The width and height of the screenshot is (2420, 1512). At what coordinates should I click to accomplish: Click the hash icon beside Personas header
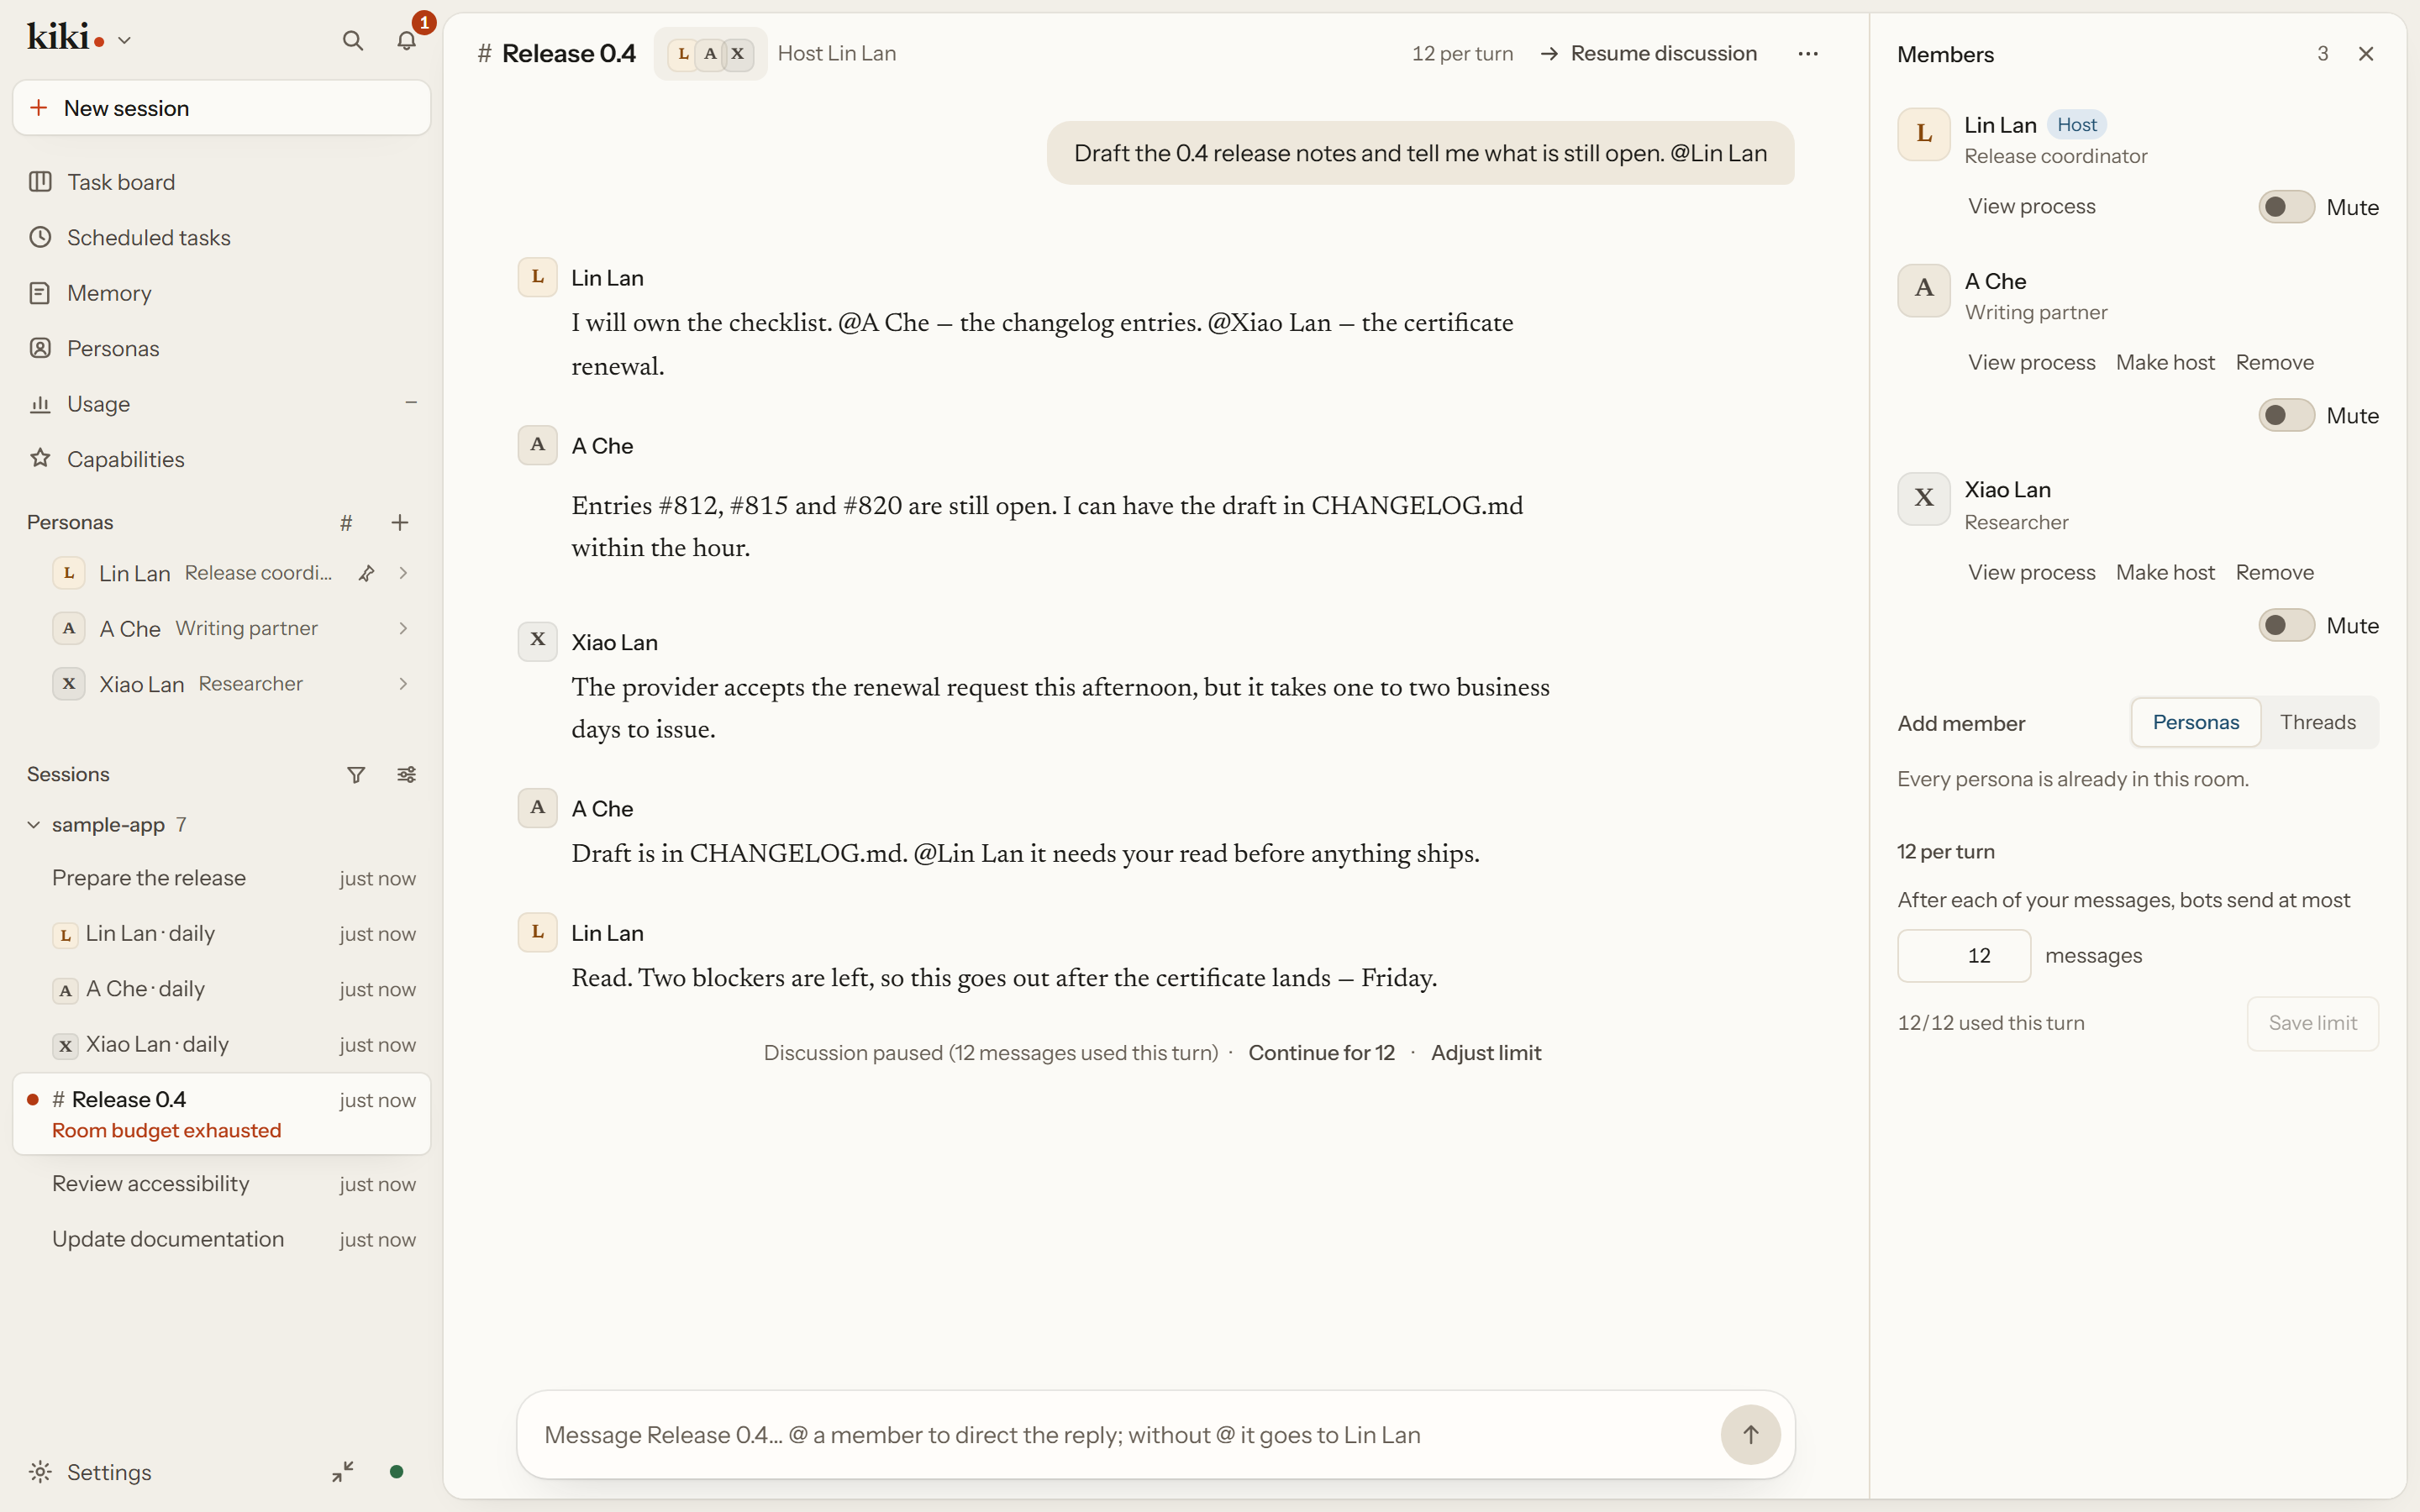click(x=346, y=523)
